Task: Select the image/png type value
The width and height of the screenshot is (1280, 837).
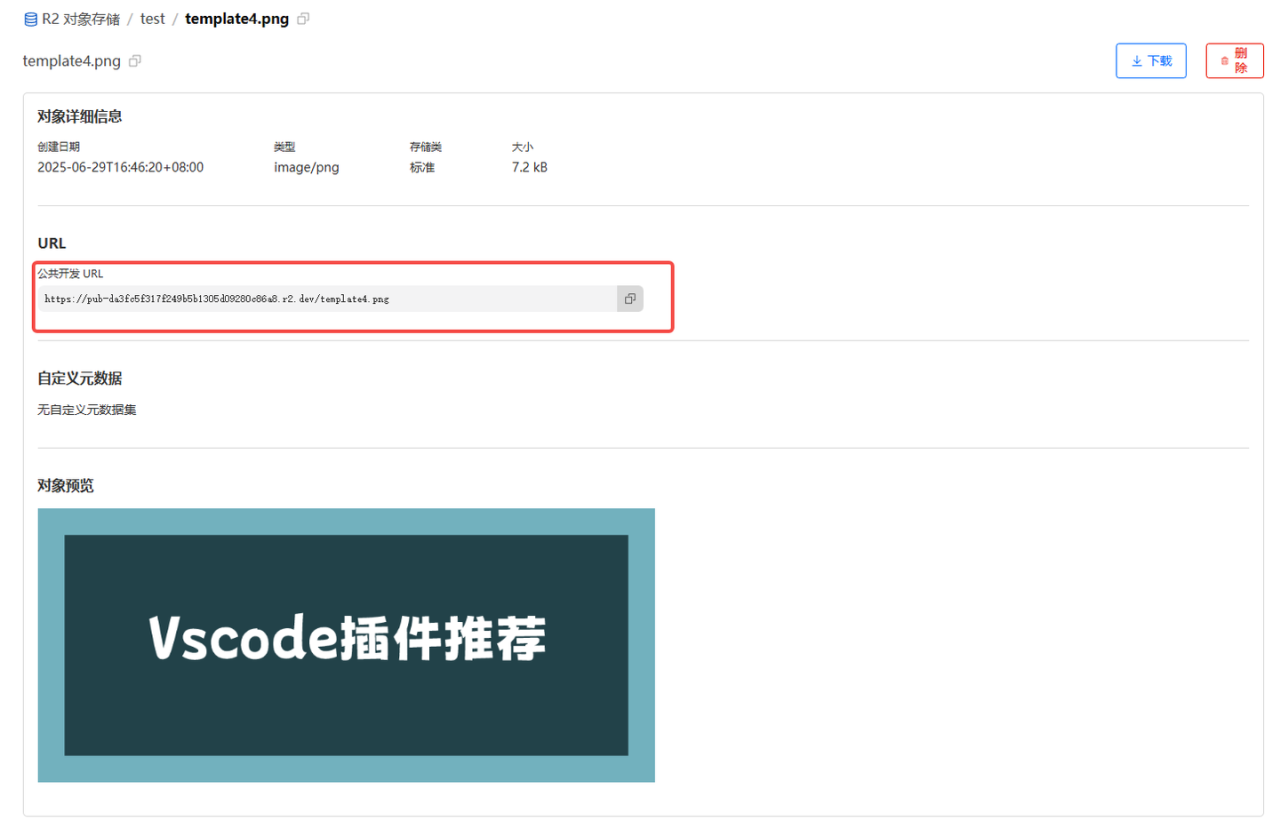Action: click(x=307, y=167)
